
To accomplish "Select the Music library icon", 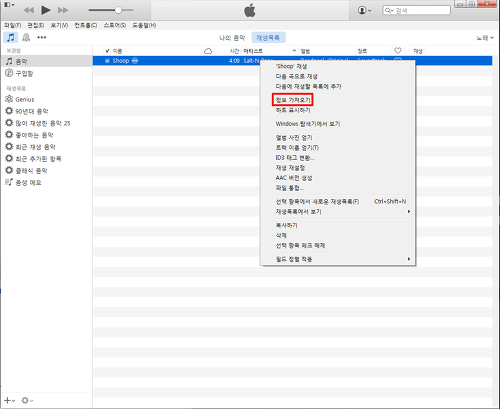I will (11, 37).
